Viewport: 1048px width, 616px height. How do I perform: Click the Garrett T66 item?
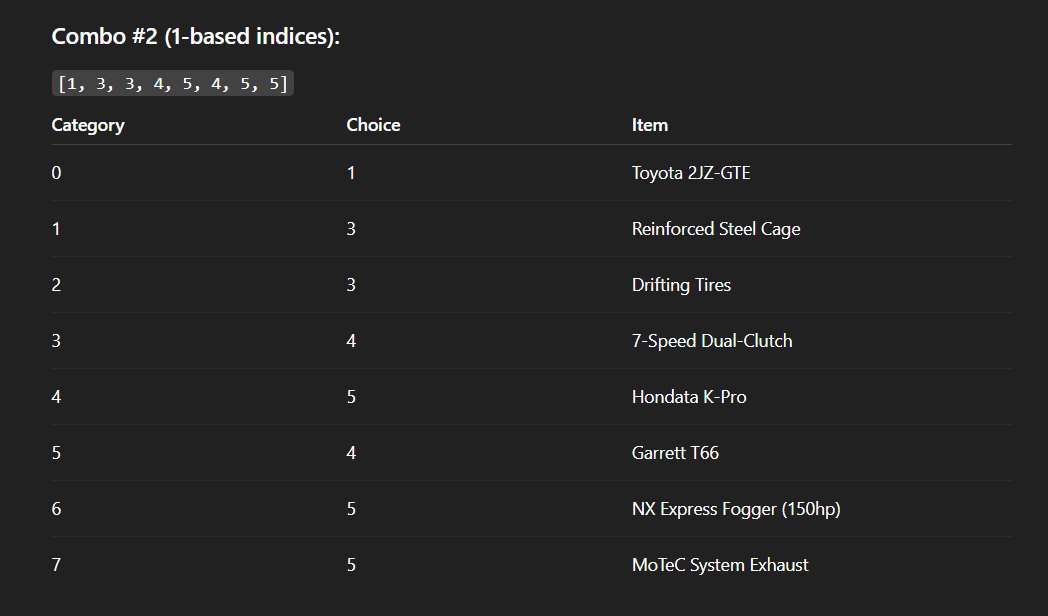tap(675, 453)
